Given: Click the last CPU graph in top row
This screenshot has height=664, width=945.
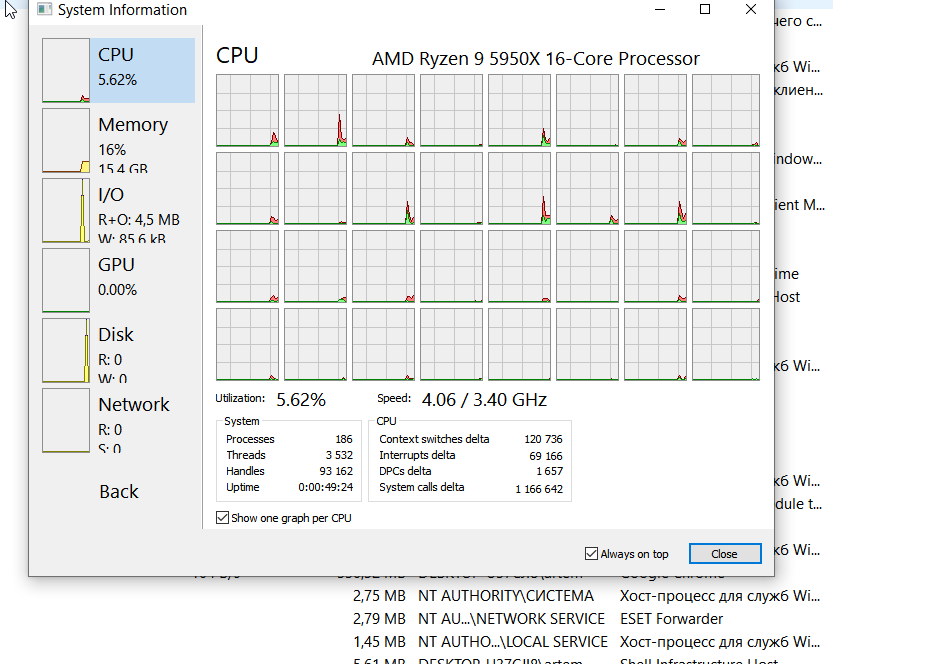Looking at the screenshot, I should pos(726,110).
